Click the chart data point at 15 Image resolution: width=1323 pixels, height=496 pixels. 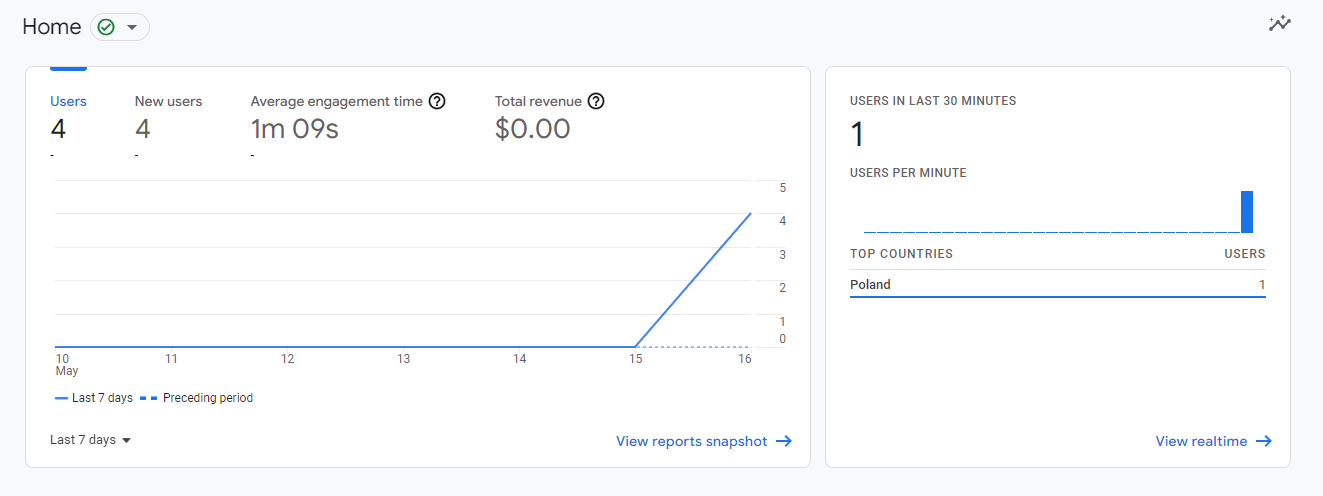click(635, 347)
